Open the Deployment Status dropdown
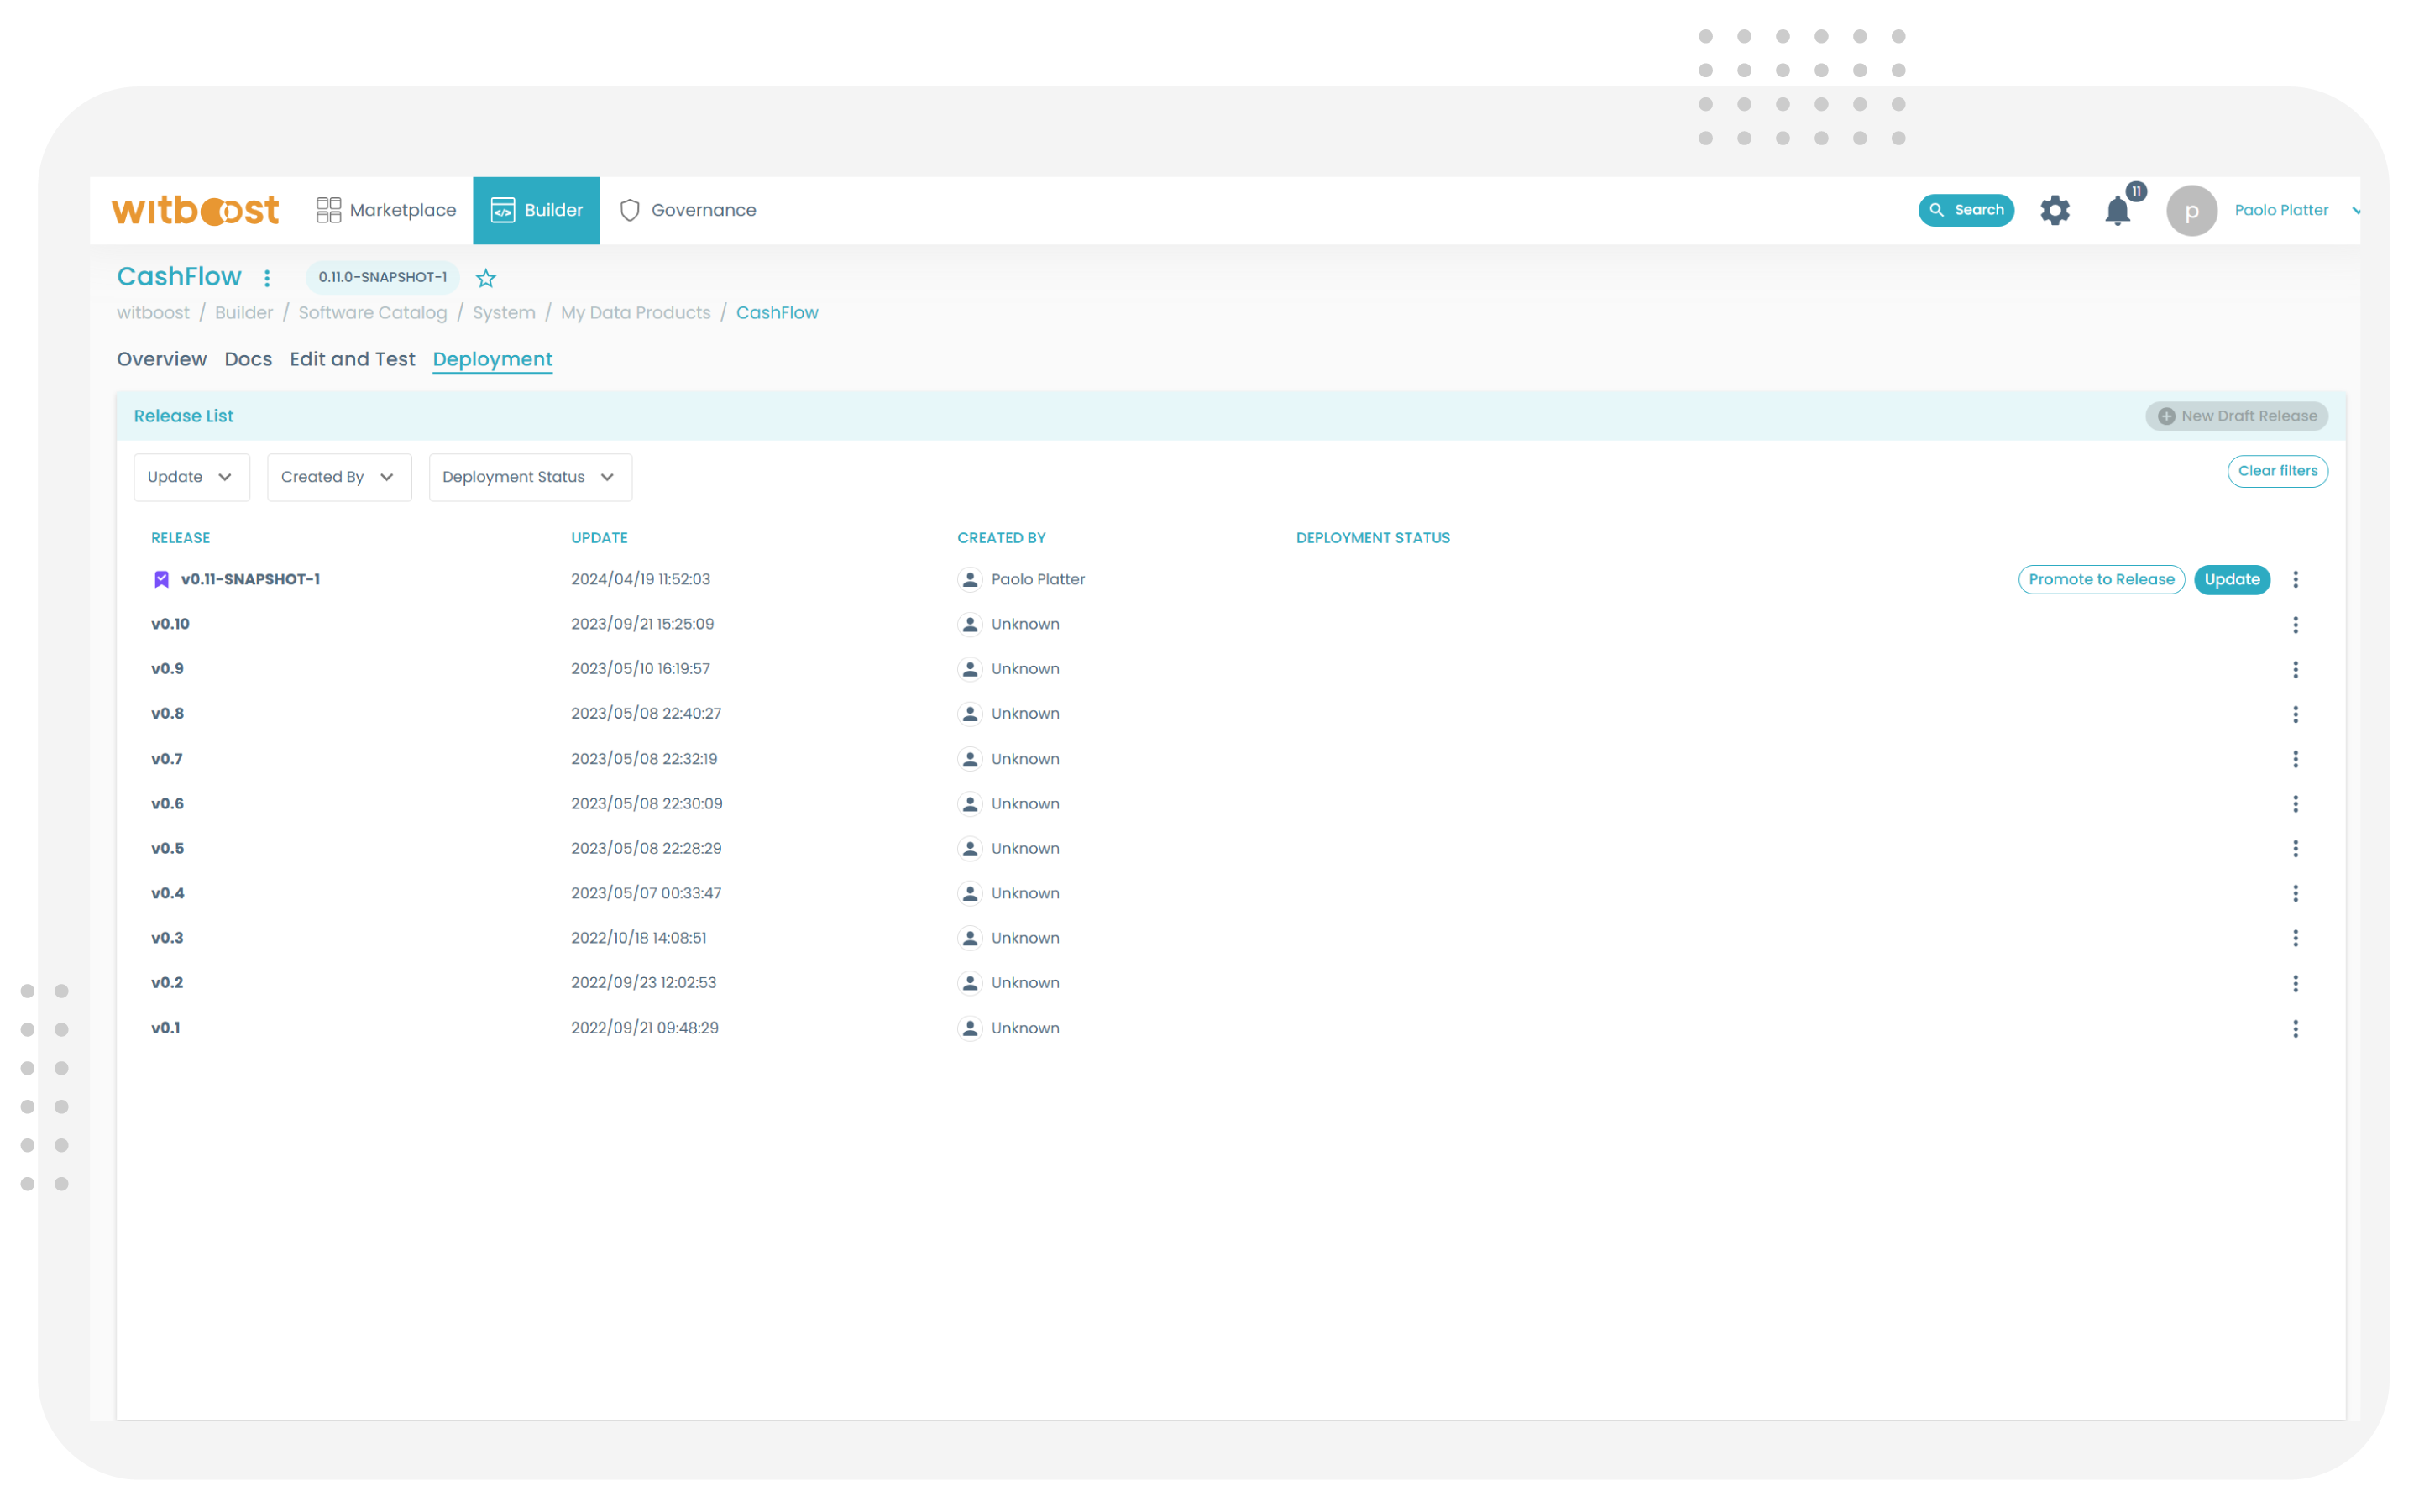2419x1512 pixels. coord(529,477)
